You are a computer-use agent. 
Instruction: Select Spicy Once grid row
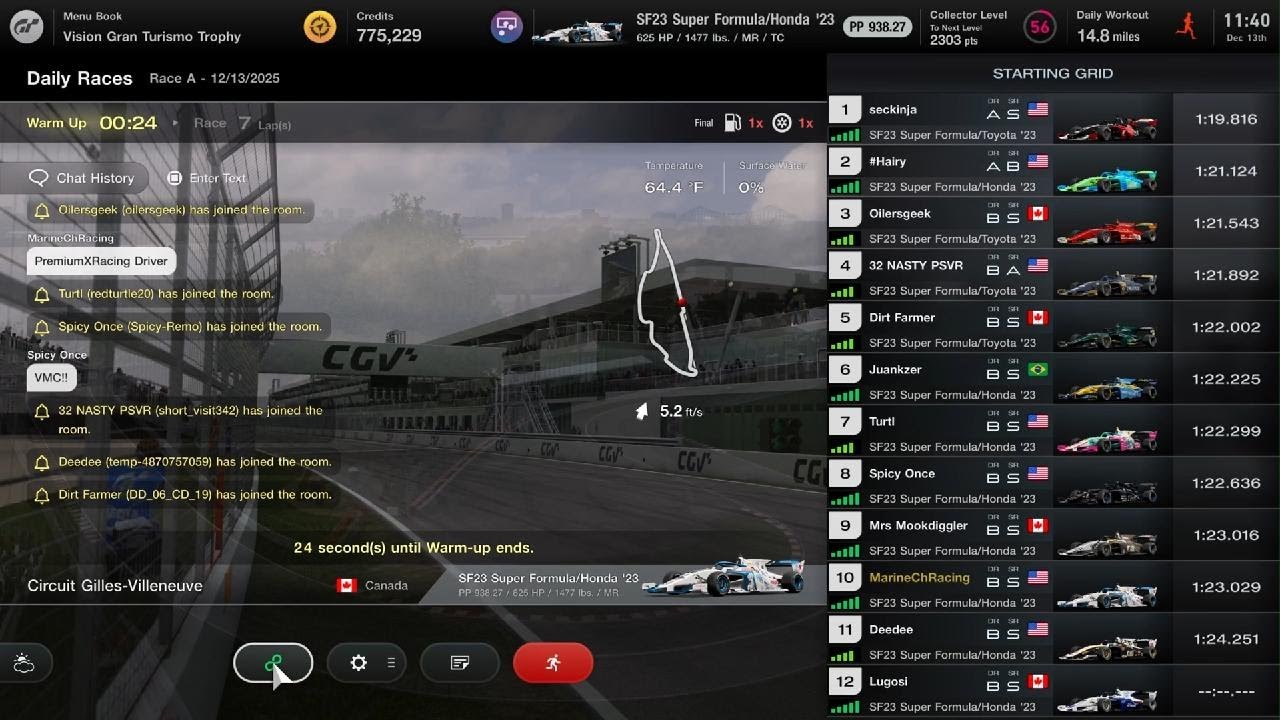point(1053,484)
